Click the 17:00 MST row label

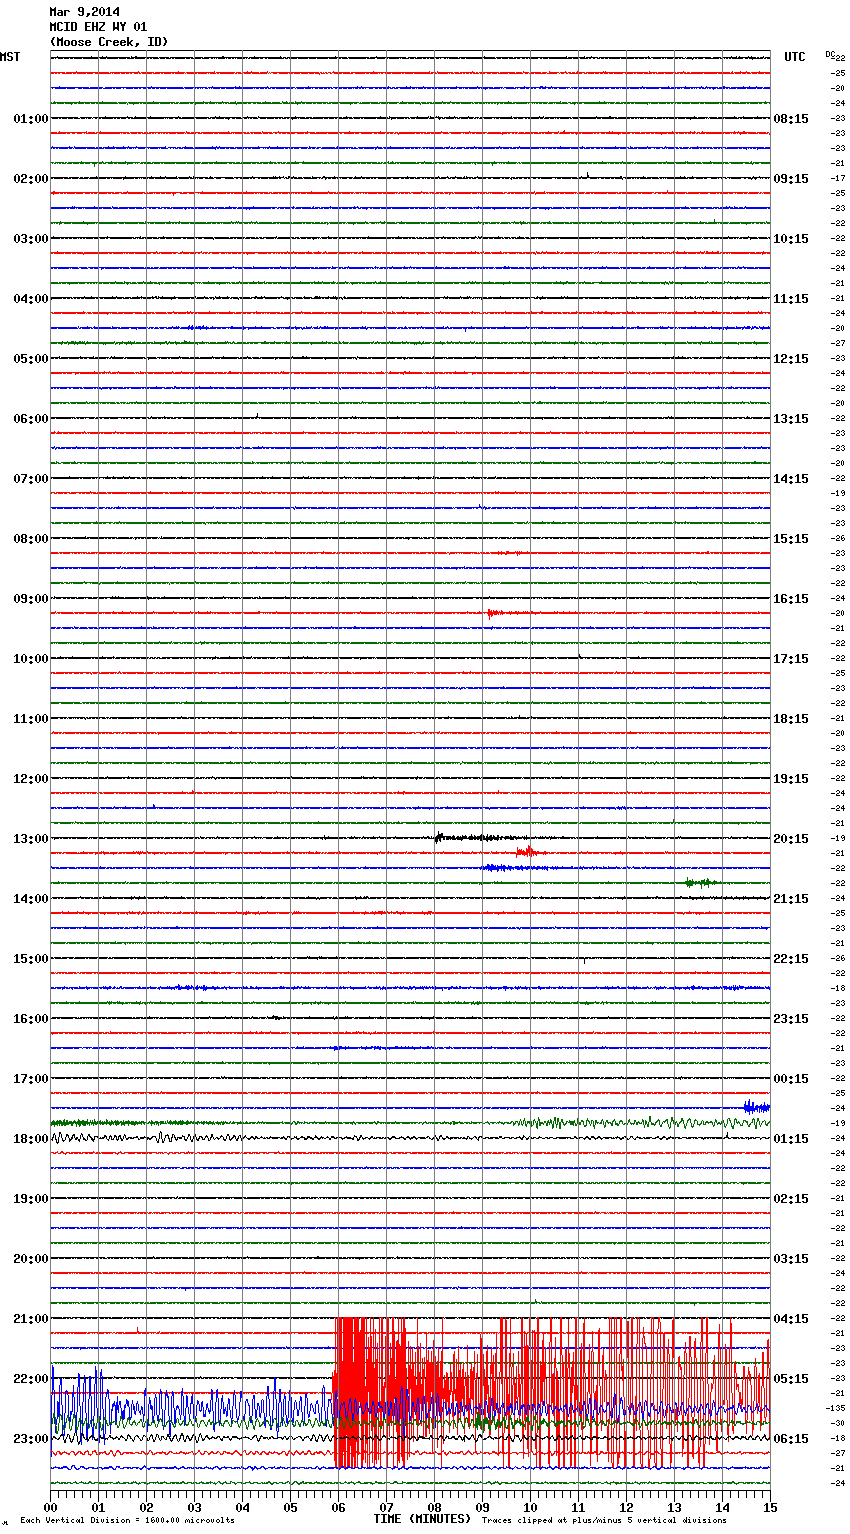[31, 1079]
